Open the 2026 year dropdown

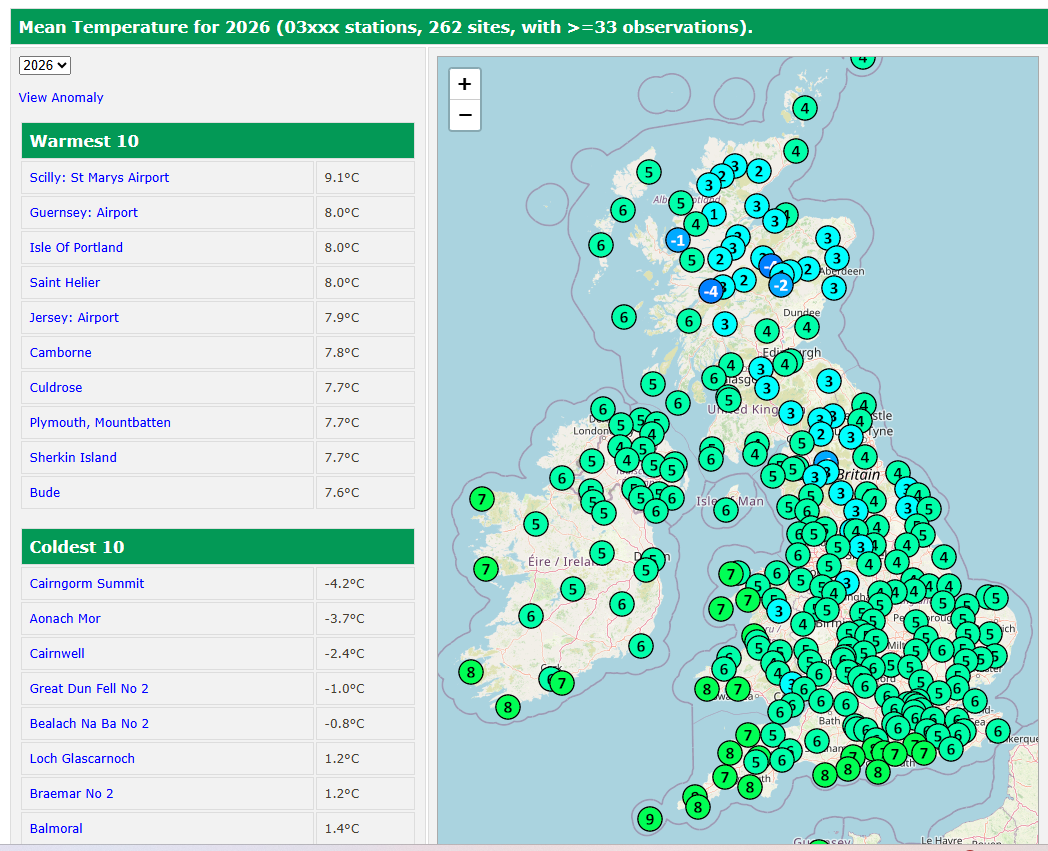click(45, 65)
